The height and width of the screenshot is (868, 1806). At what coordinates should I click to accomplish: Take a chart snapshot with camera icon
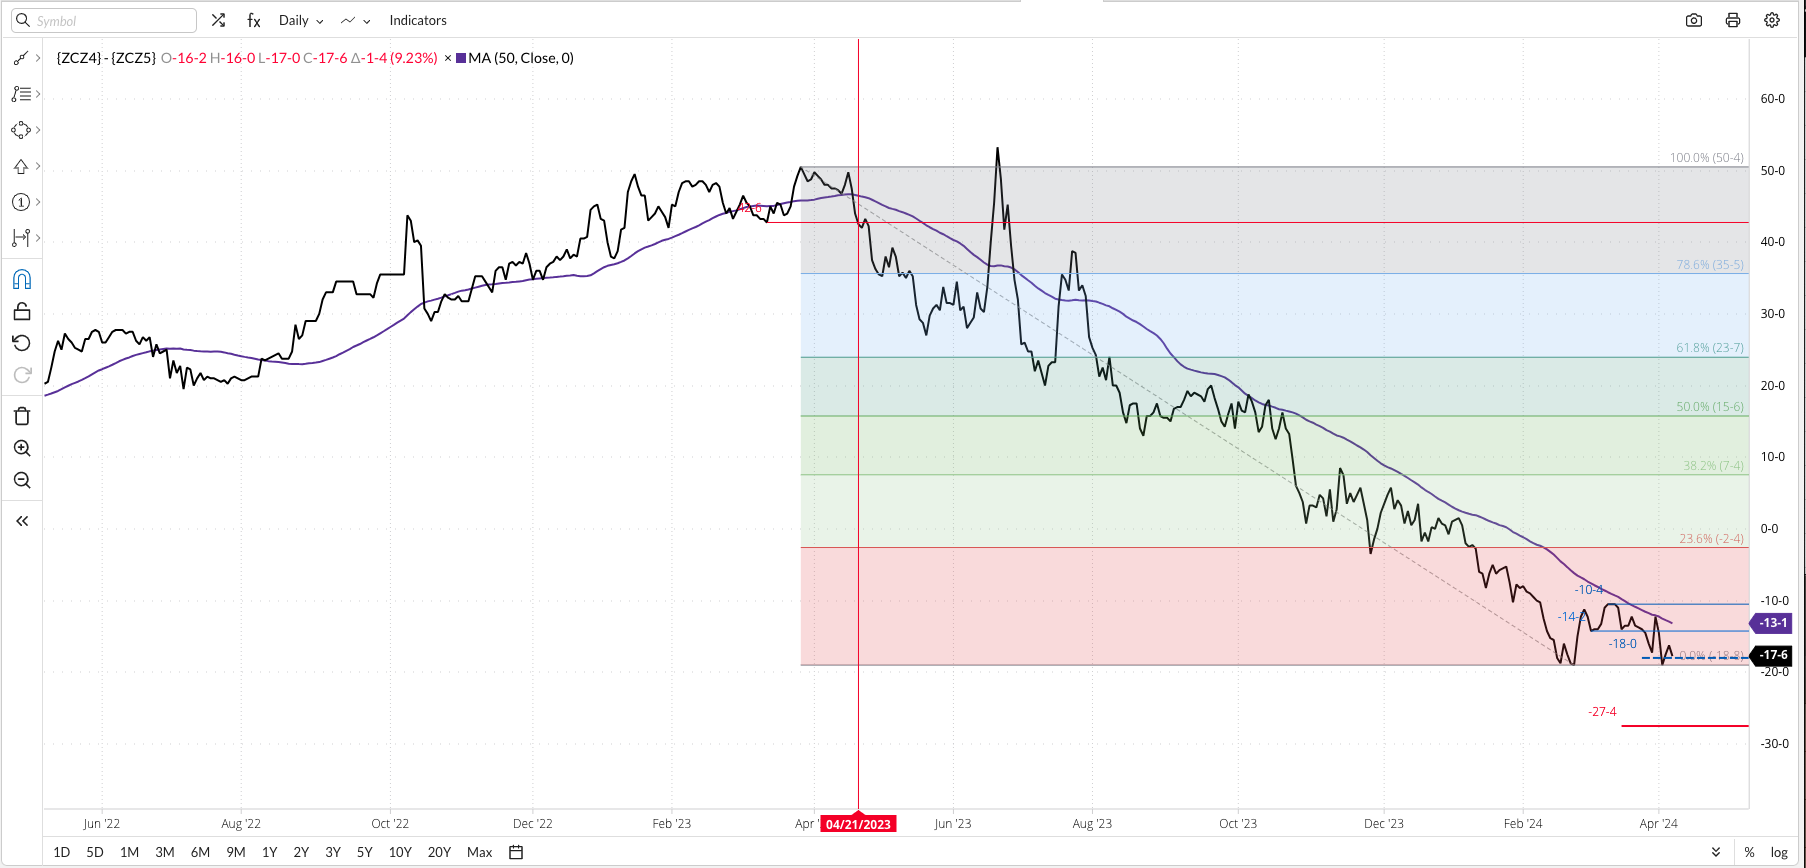(x=1694, y=20)
